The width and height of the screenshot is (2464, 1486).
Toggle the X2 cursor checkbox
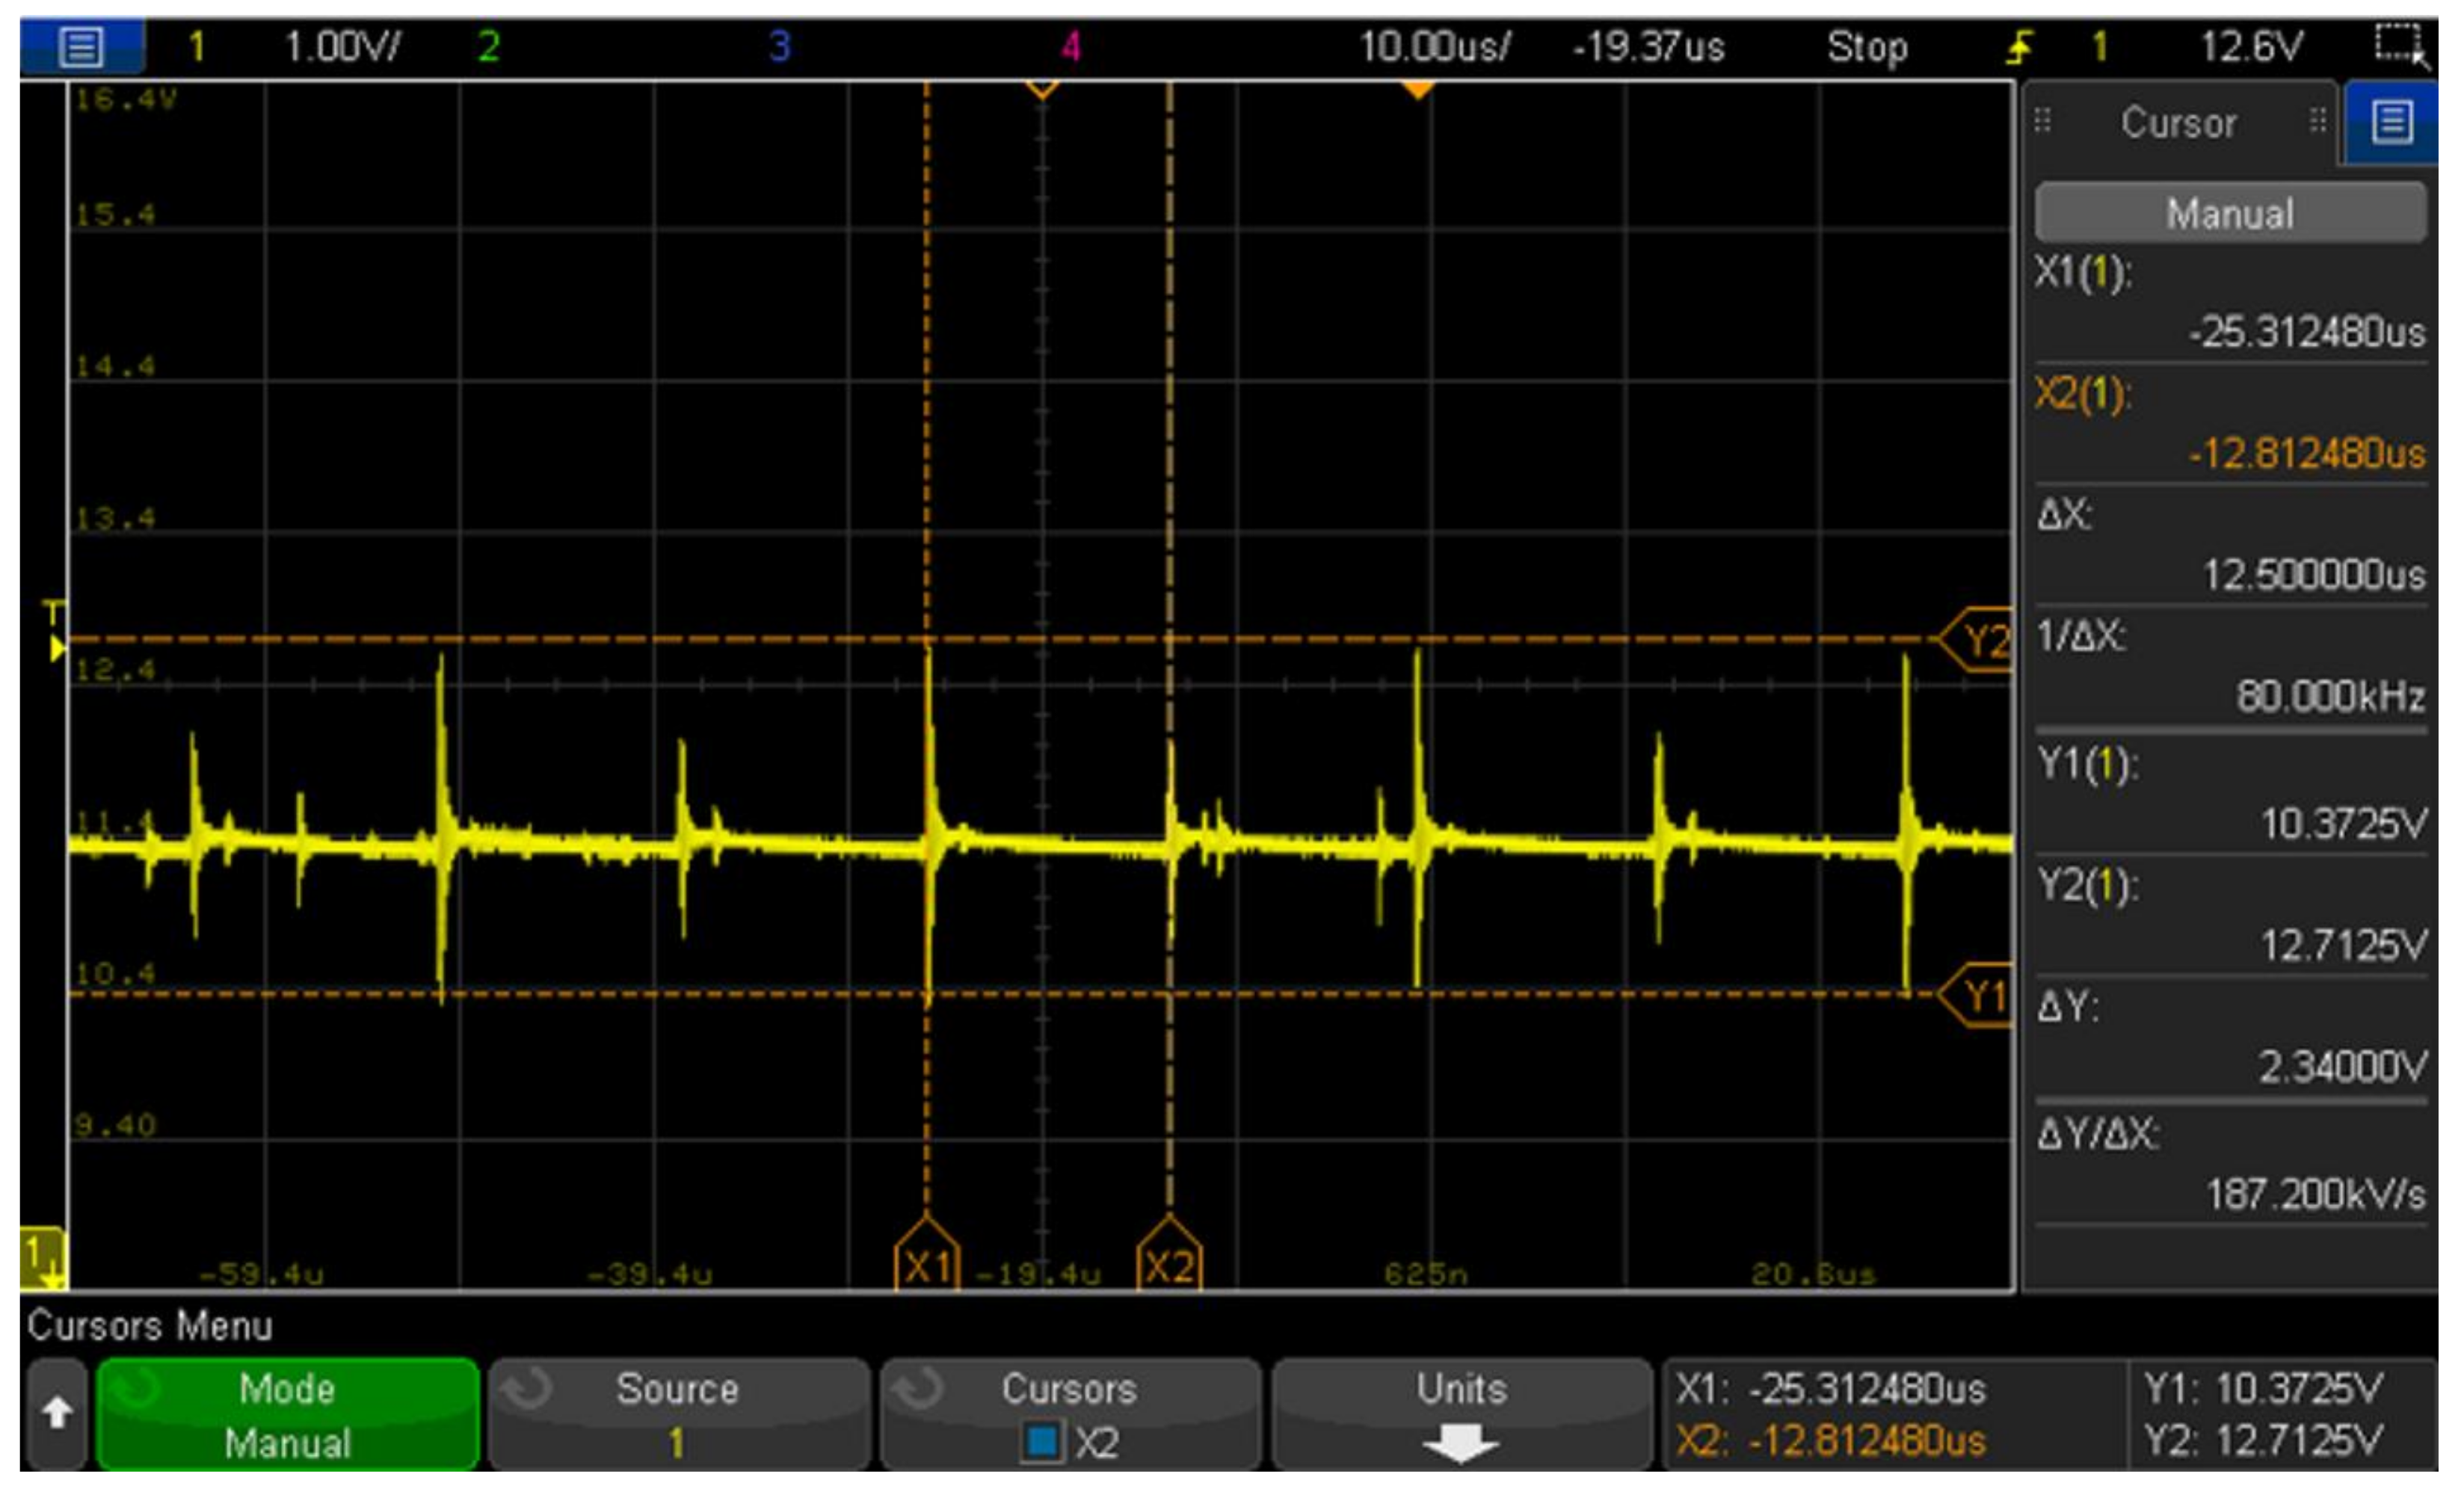click(1042, 1442)
